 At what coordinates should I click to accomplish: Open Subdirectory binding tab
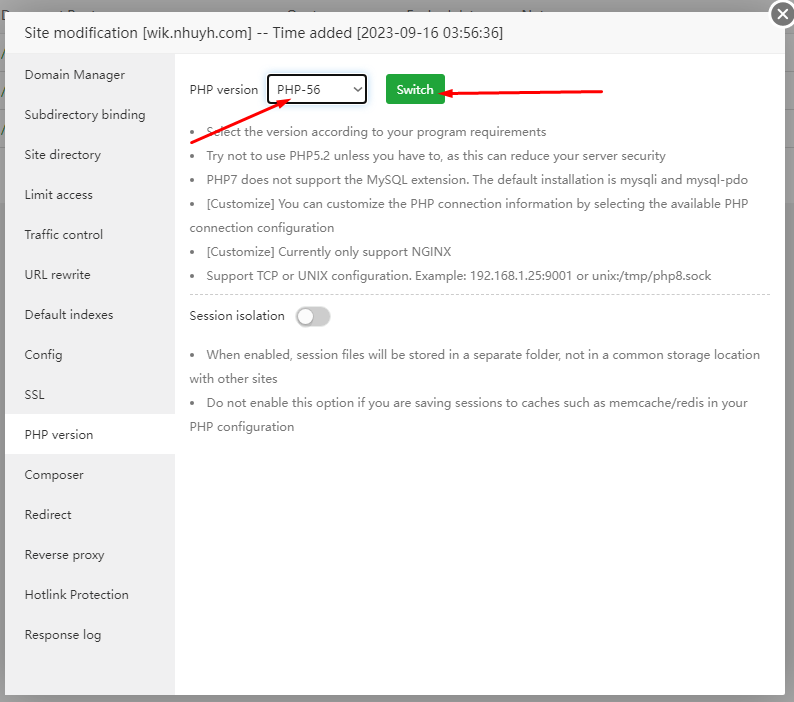click(90, 114)
